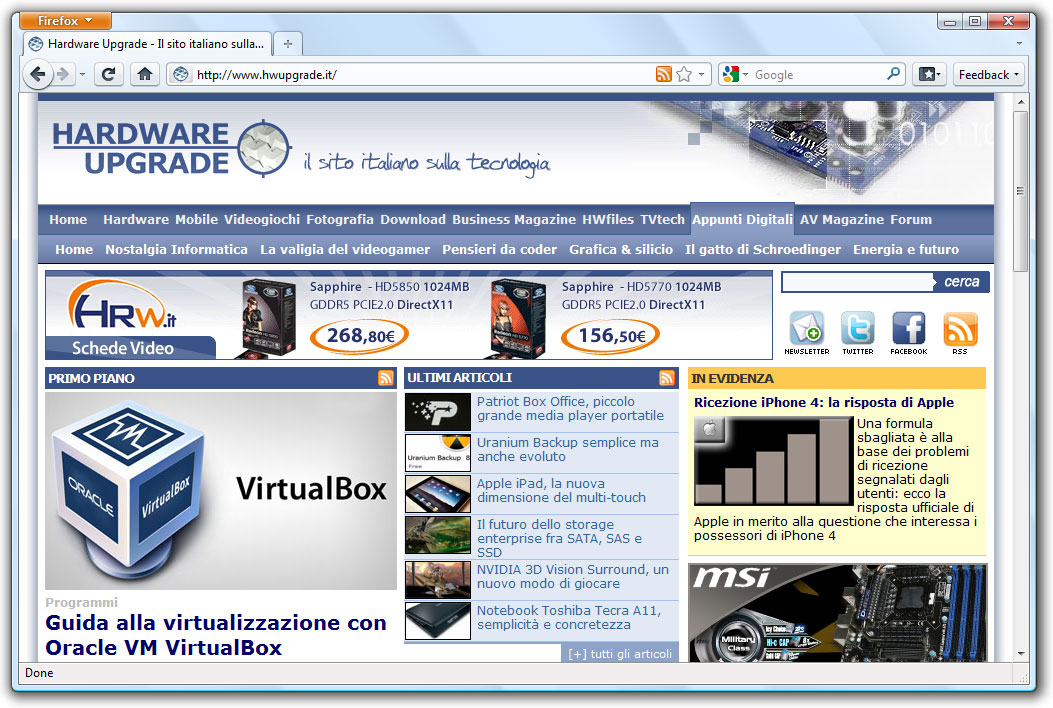Click the site identity icon in URL bar
The image size is (1053, 708).
click(181, 74)
